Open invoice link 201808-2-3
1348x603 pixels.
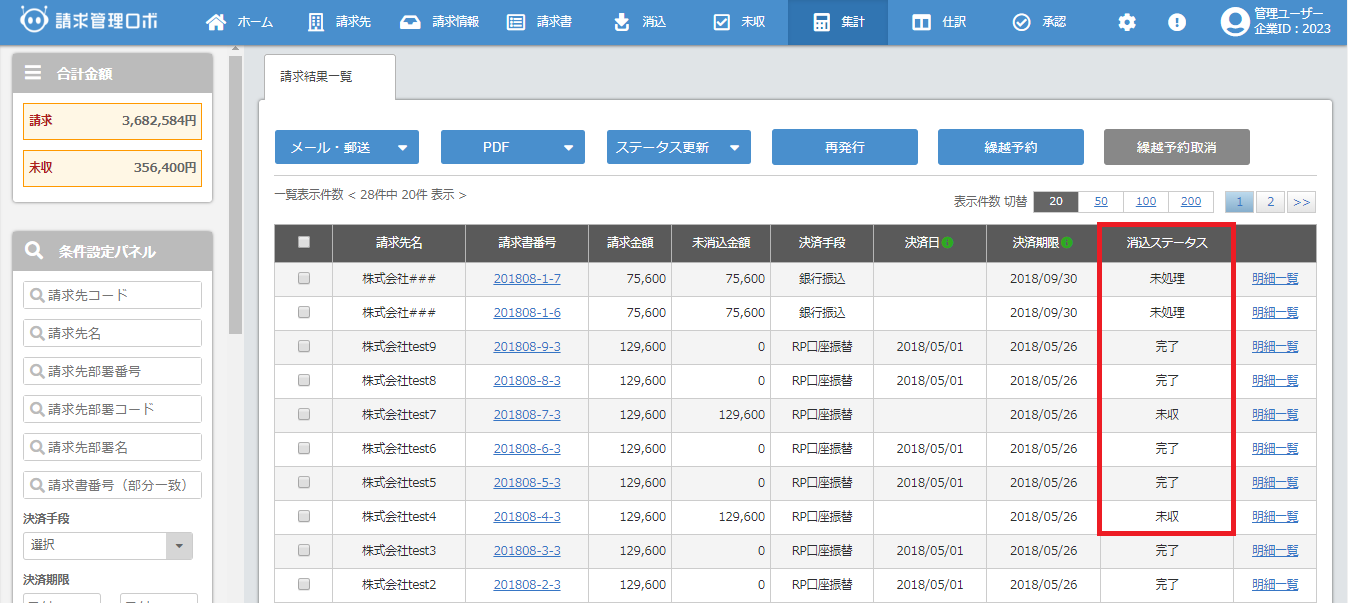click(527, 584)
